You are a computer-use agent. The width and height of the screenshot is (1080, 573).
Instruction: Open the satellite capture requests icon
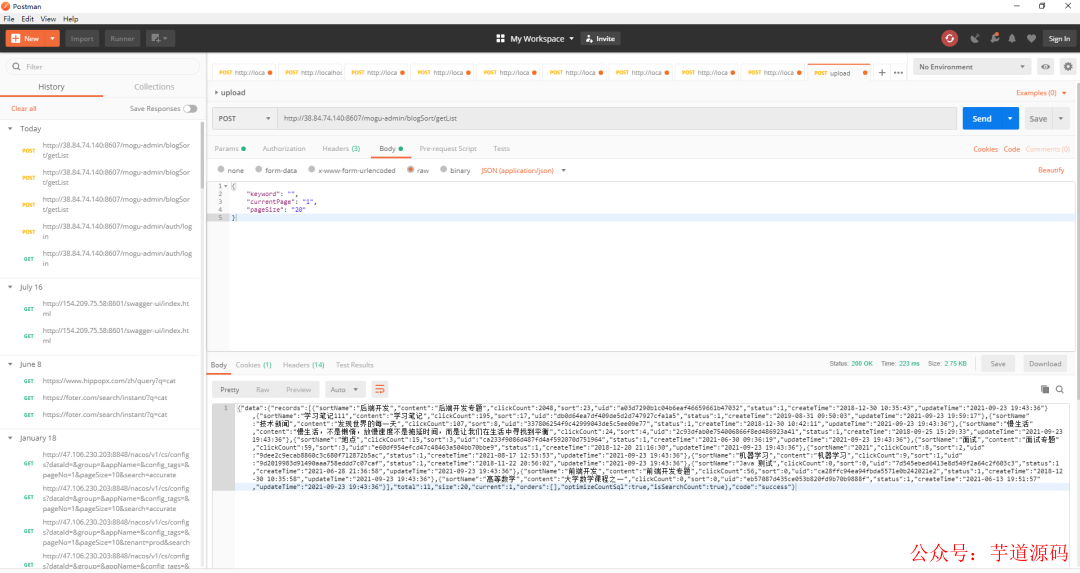tap(975, 39)
